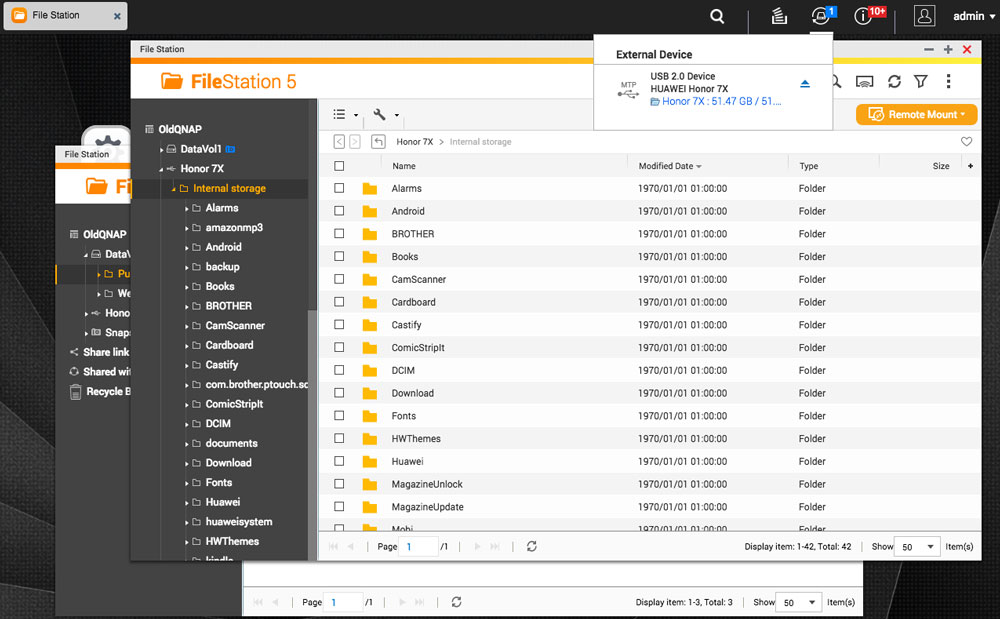Check the box for the Books folder
Screen dimensions: 1000x619
(339, 256)
